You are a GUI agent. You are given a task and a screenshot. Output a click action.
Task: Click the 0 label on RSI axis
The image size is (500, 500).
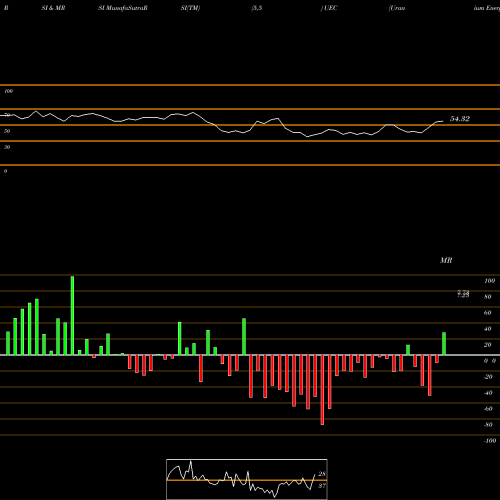[5, 171]
